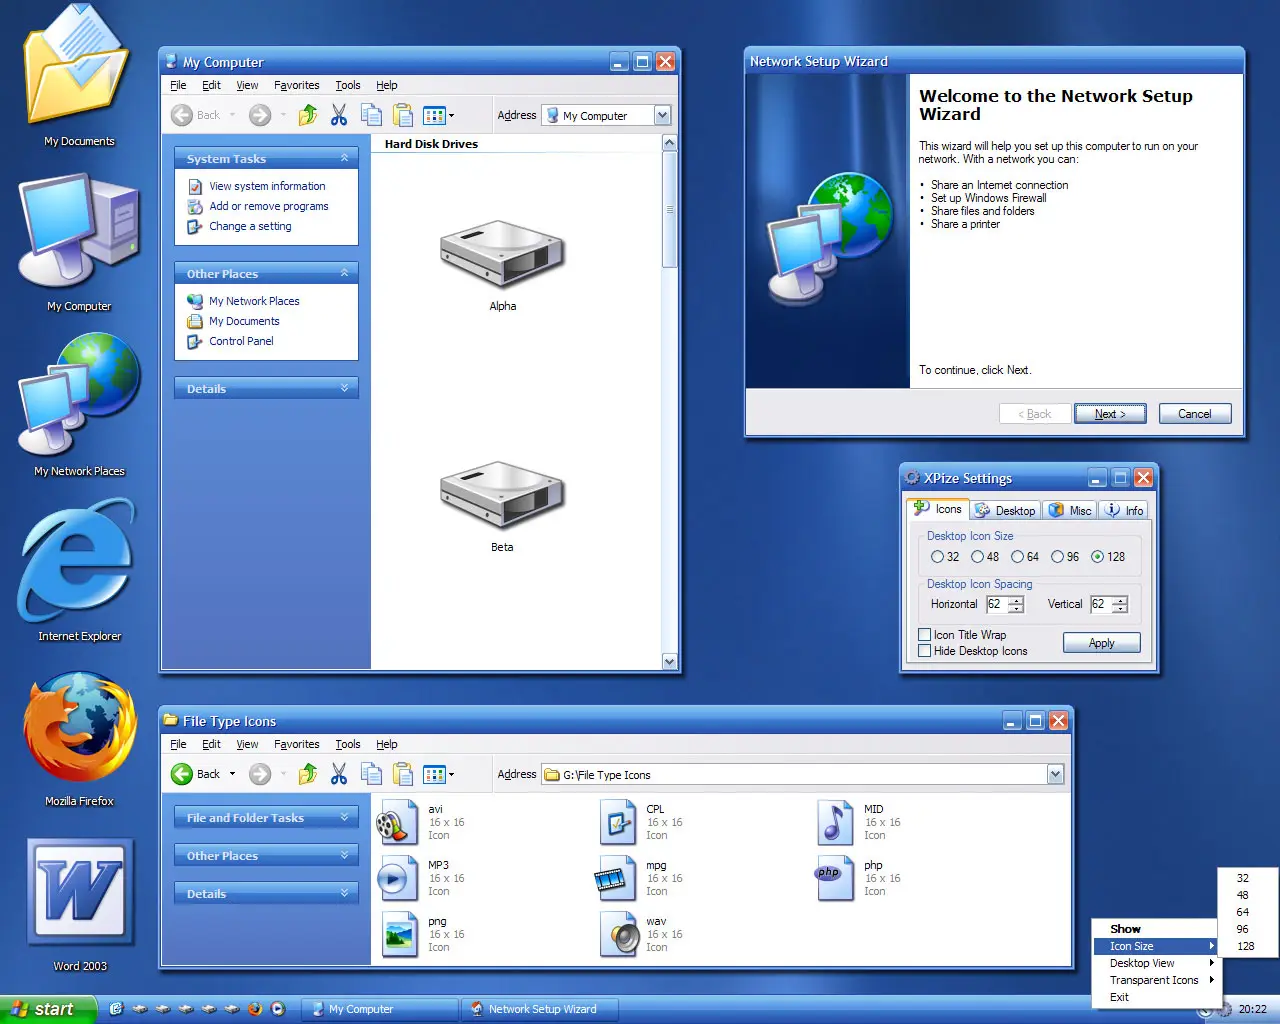Screen dimensions: 1280x1024
Task: Click the Up folder icon in File Type Icons
Action: pos(308,774)
